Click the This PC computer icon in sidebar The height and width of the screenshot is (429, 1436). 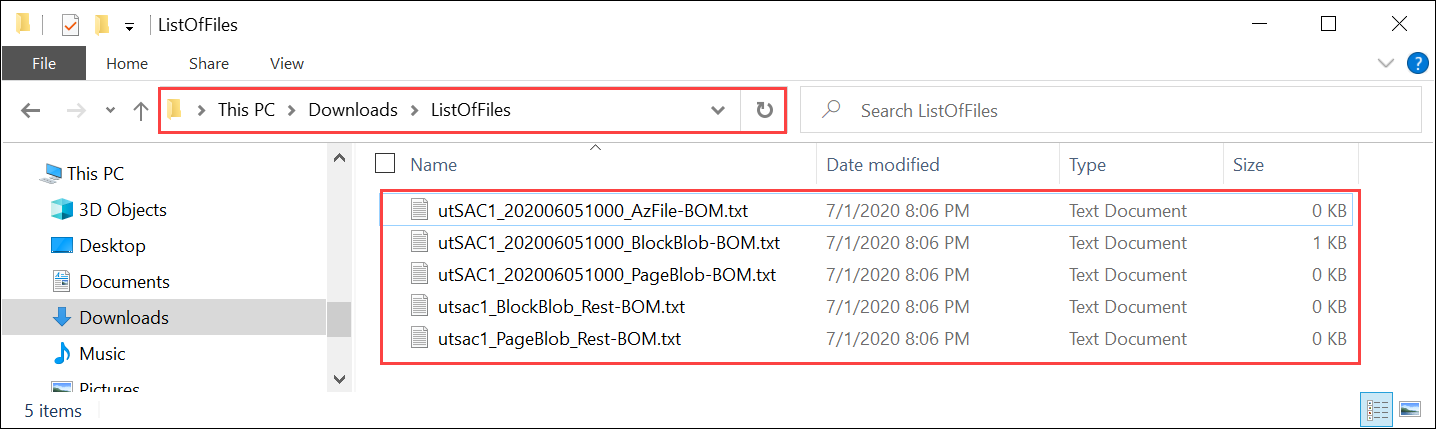pyautogui.click(x=51, y=175)
